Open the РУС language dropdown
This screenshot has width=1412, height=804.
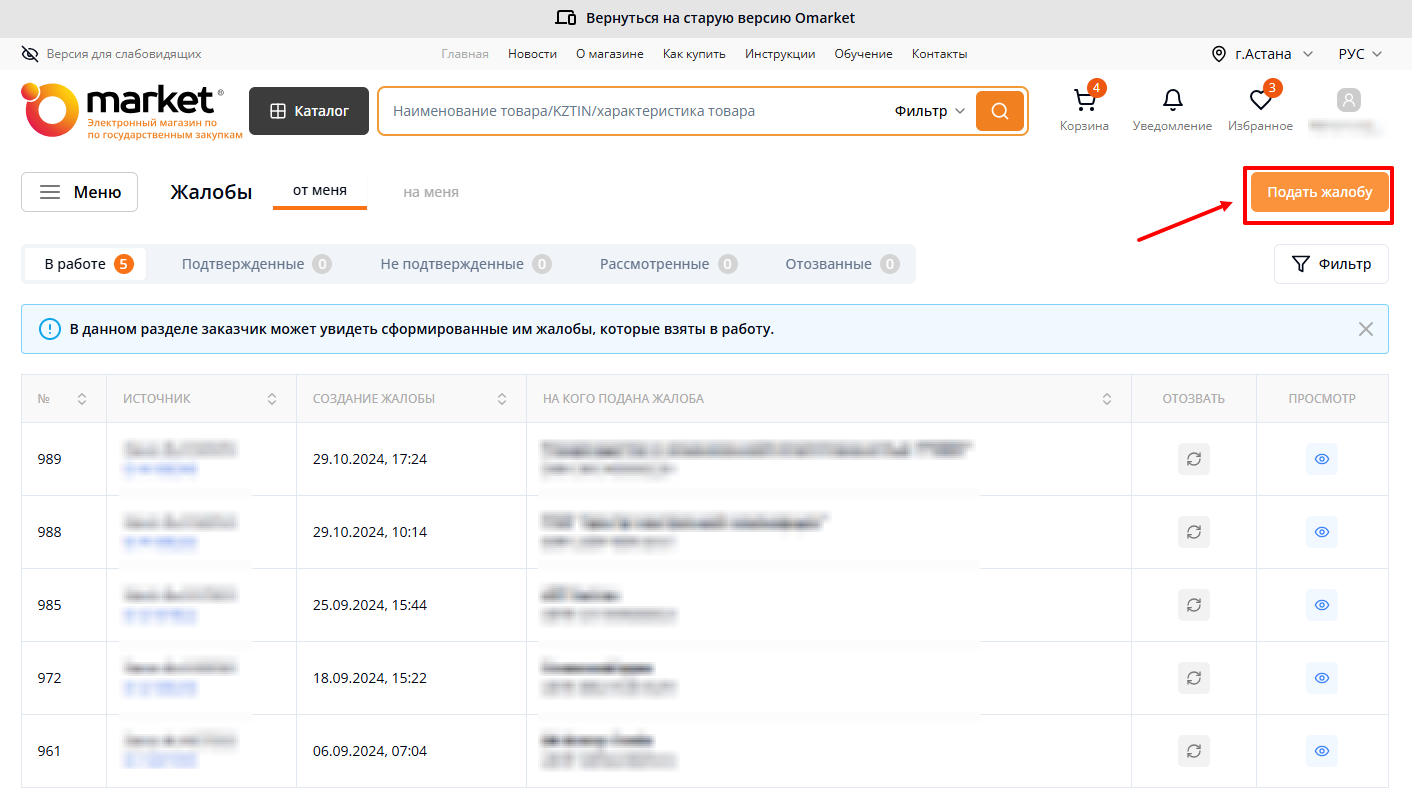tap(1359, 54)
